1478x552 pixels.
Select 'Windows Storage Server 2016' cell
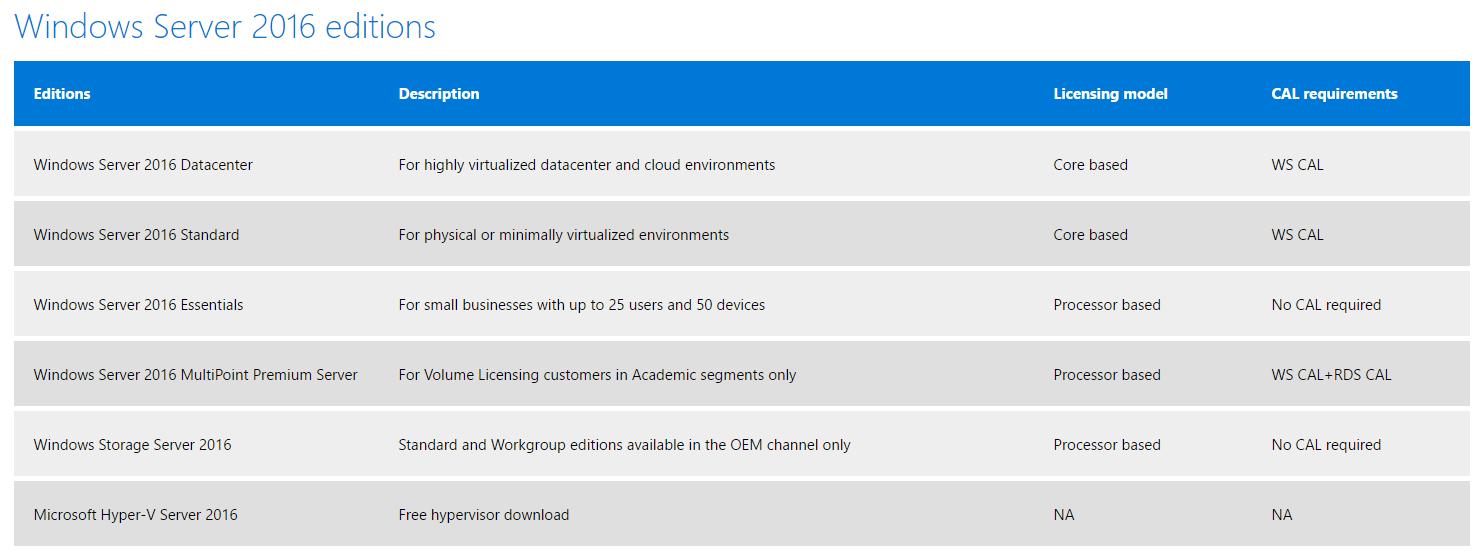click(132, 445)
